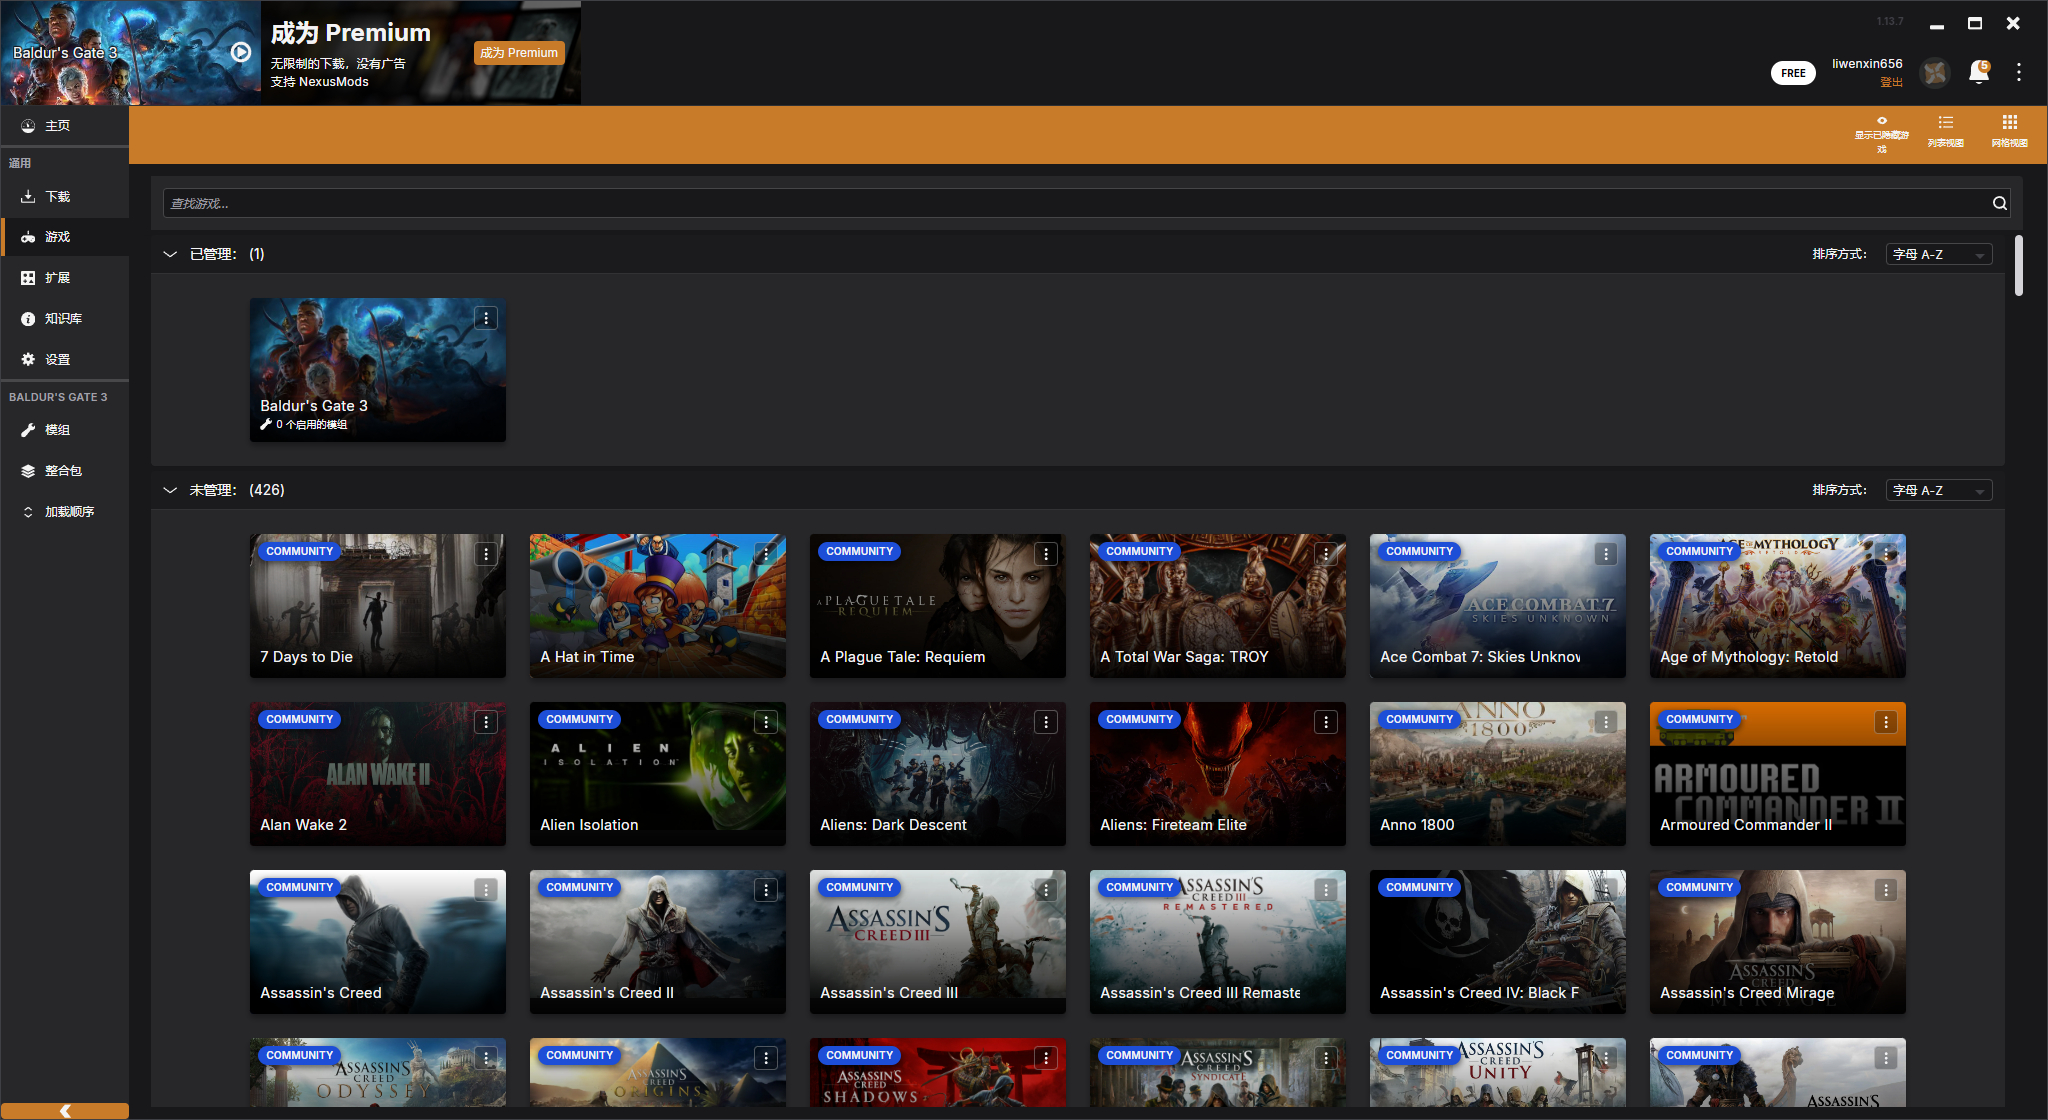Open options menu on Aliens: Dark Descent card
The height and width of the screenshot is (1120, 2048).
point(1046,722)
